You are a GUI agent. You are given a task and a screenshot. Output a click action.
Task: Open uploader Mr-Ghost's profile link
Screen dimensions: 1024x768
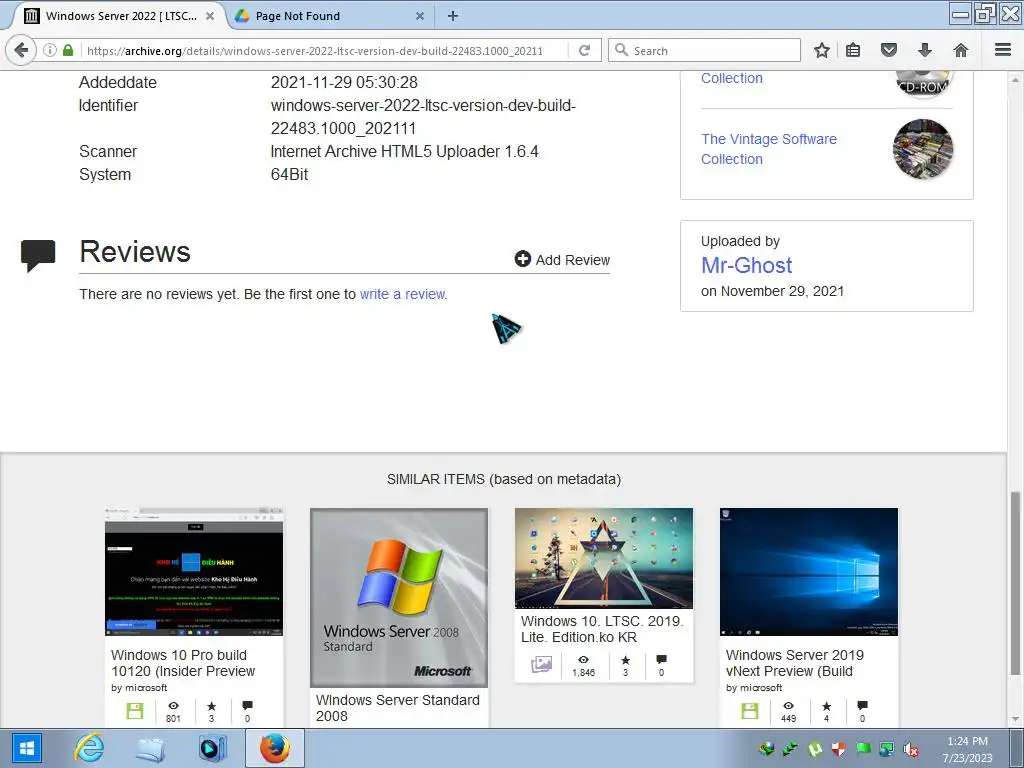point(746,265)
